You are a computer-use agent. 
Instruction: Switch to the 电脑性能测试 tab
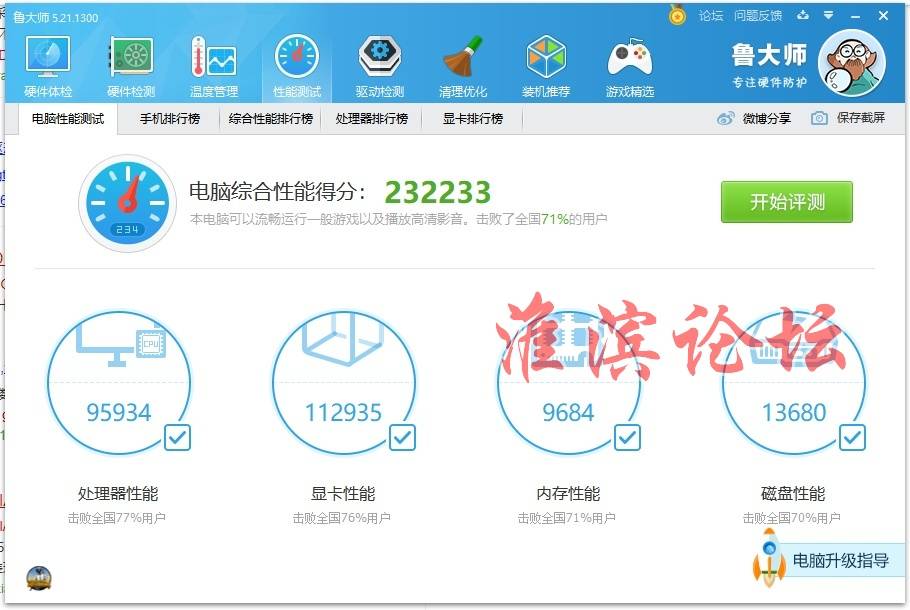(x=68, y=119)
